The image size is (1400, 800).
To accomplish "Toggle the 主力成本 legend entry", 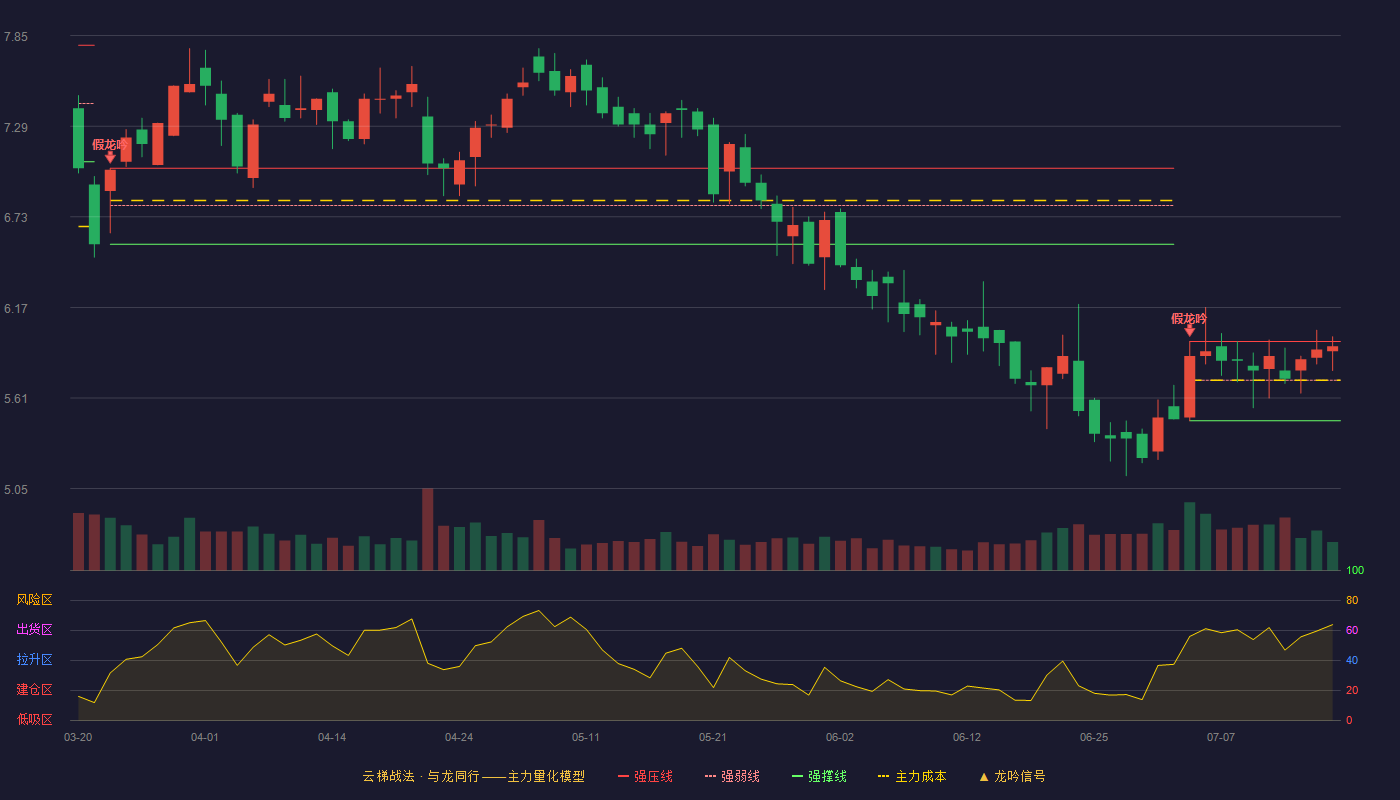I will click(912, 776).
